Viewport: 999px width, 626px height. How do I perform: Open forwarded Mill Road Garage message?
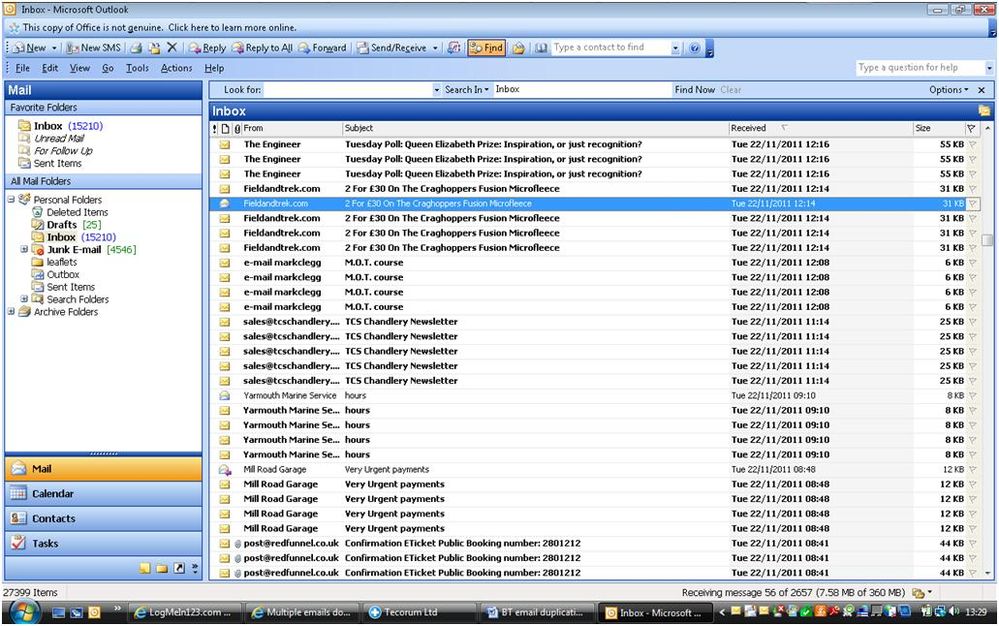click(x=593, y=469)
